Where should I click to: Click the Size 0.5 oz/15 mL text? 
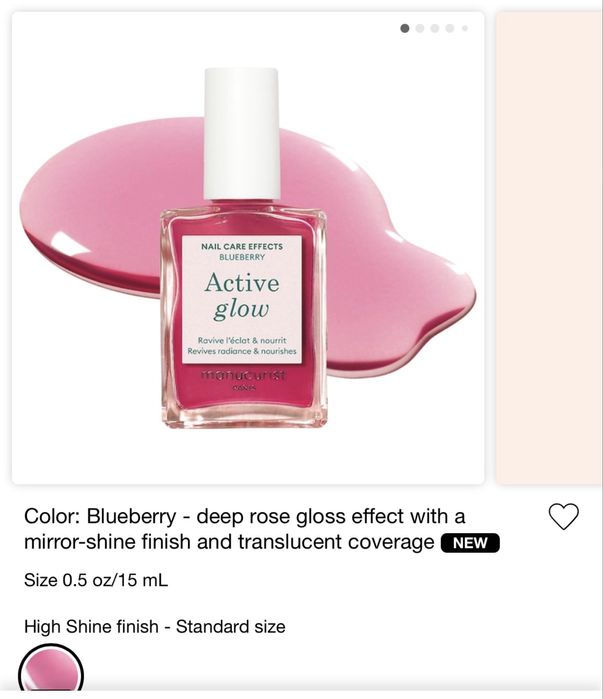pyautogui.click(x=96, y=580)
